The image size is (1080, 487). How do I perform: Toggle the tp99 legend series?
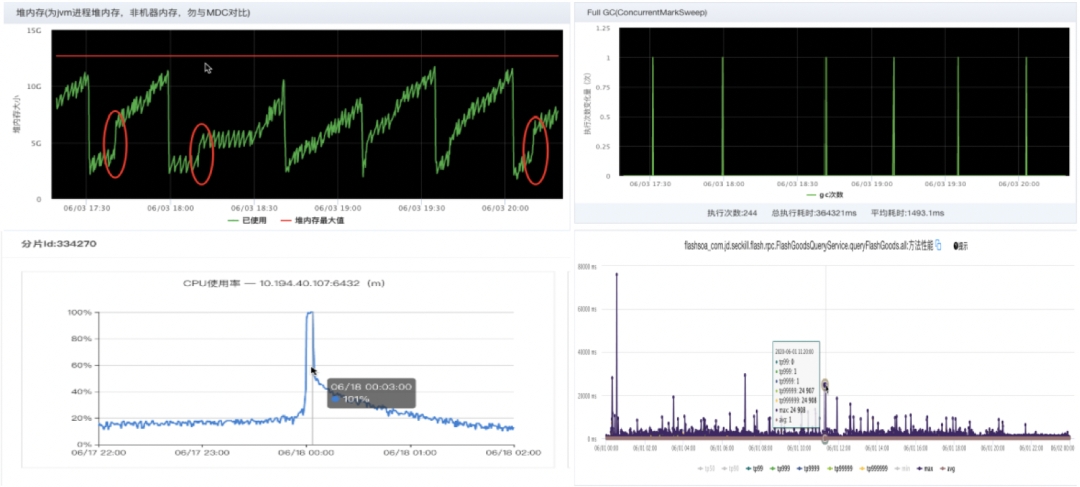754,468
